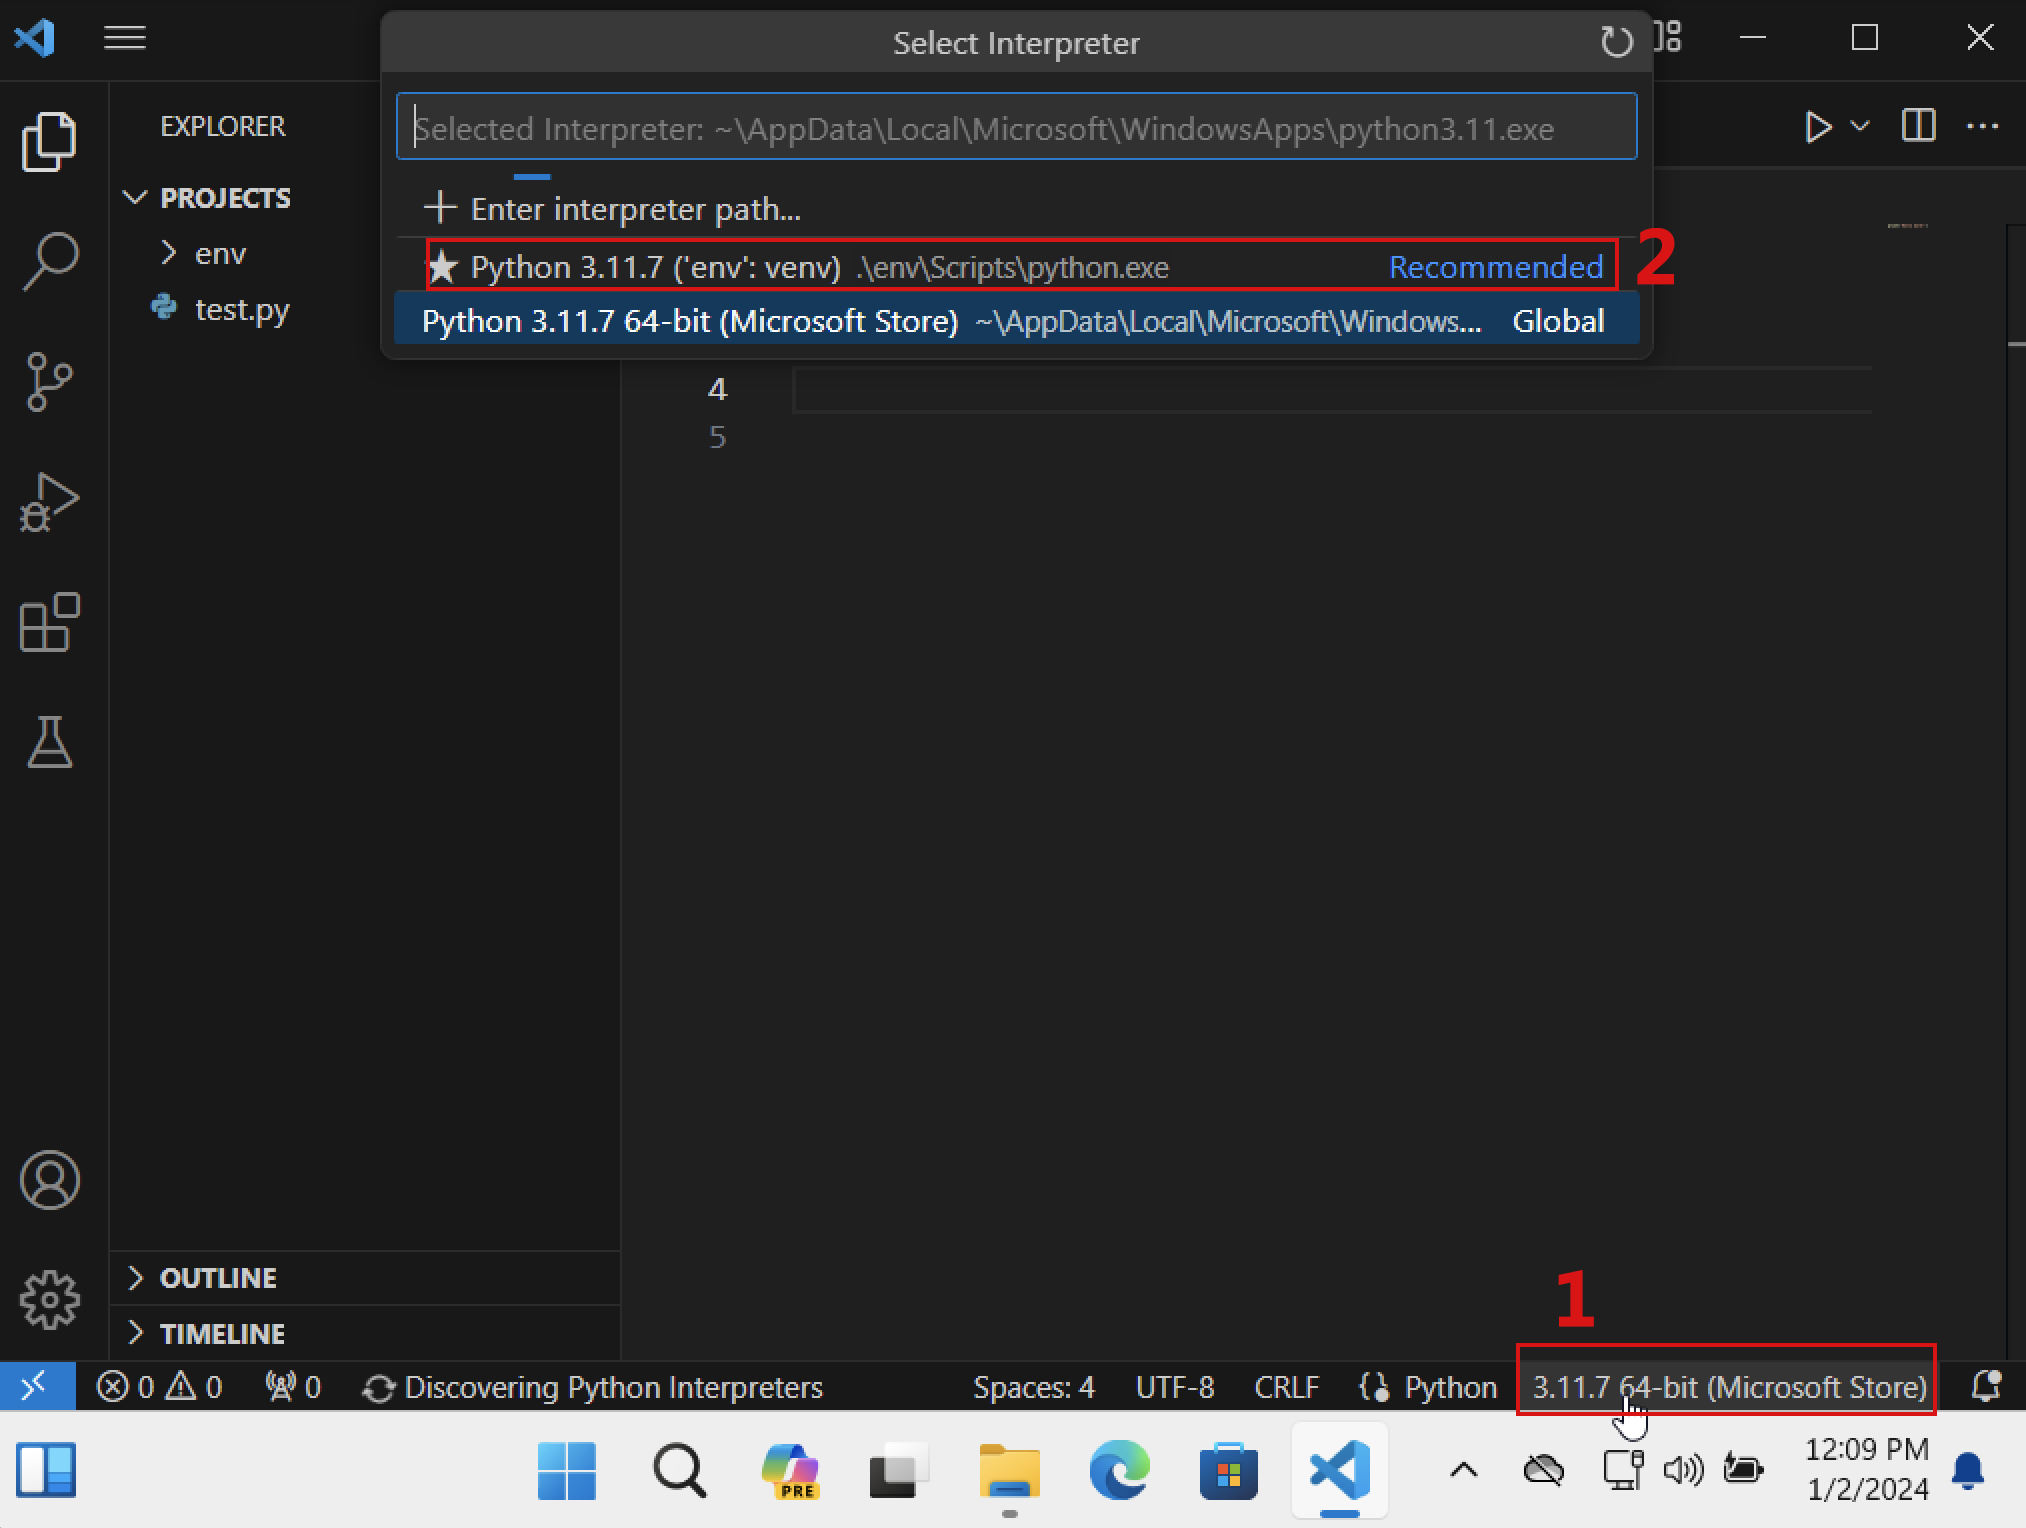Screen dimensions: 2026x1528
Task: Open the run button dropdown arrow
Action: point(1860,126)
